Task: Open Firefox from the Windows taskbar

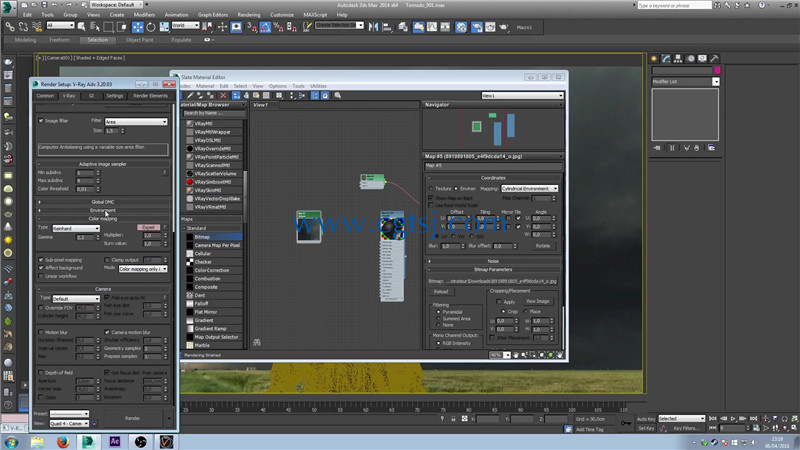Action: tap(63, 441)
